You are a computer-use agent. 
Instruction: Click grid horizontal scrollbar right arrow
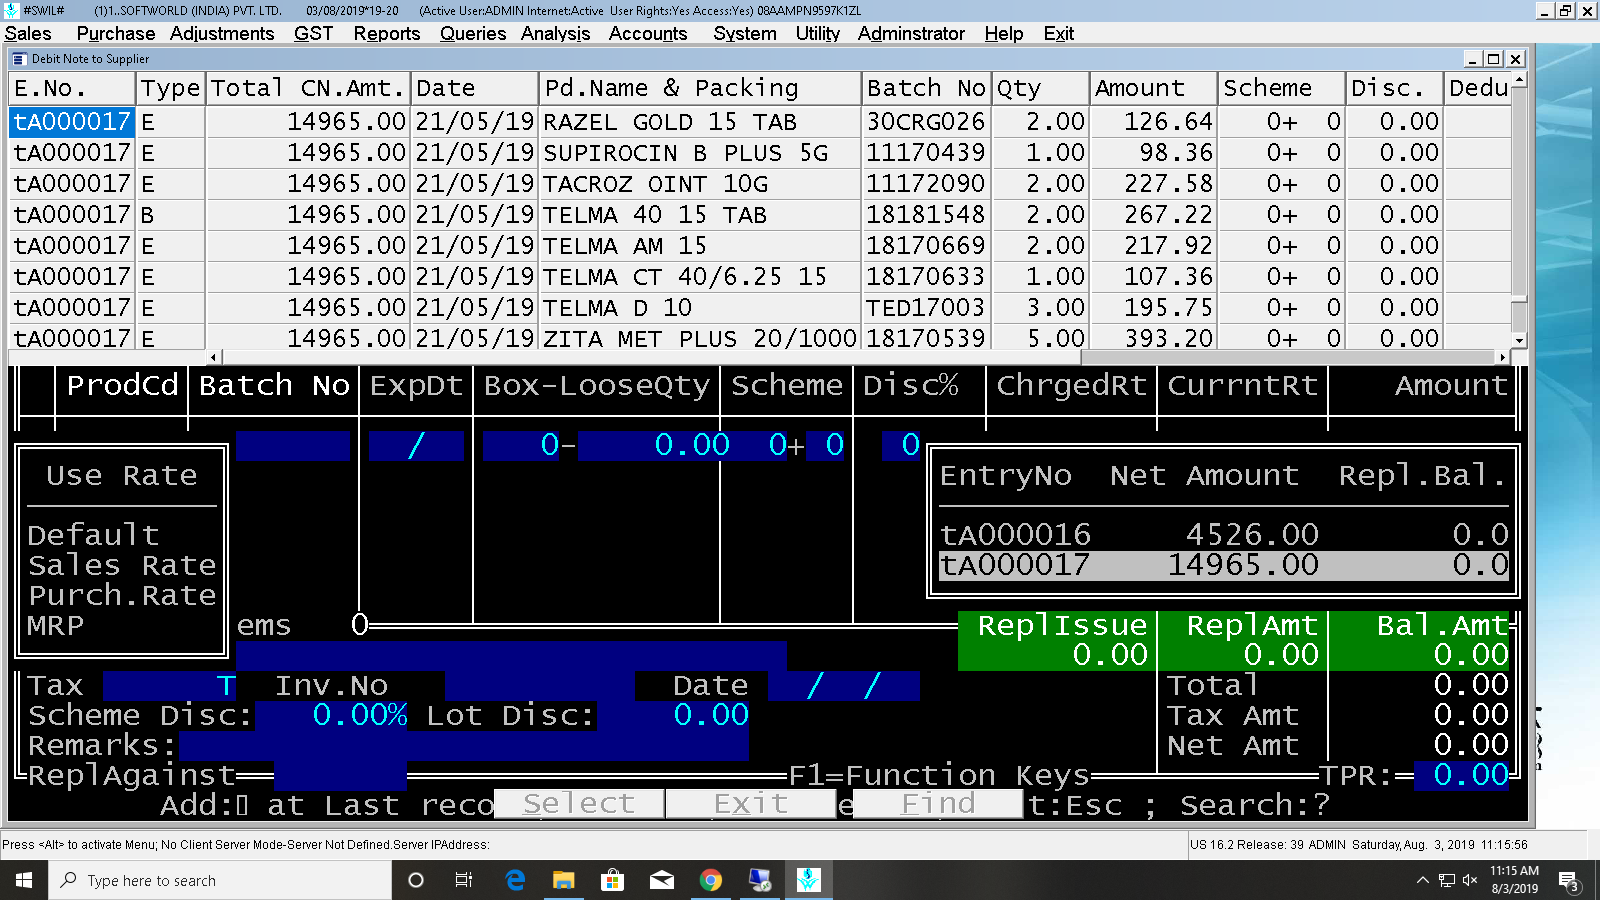(1502, 357)
